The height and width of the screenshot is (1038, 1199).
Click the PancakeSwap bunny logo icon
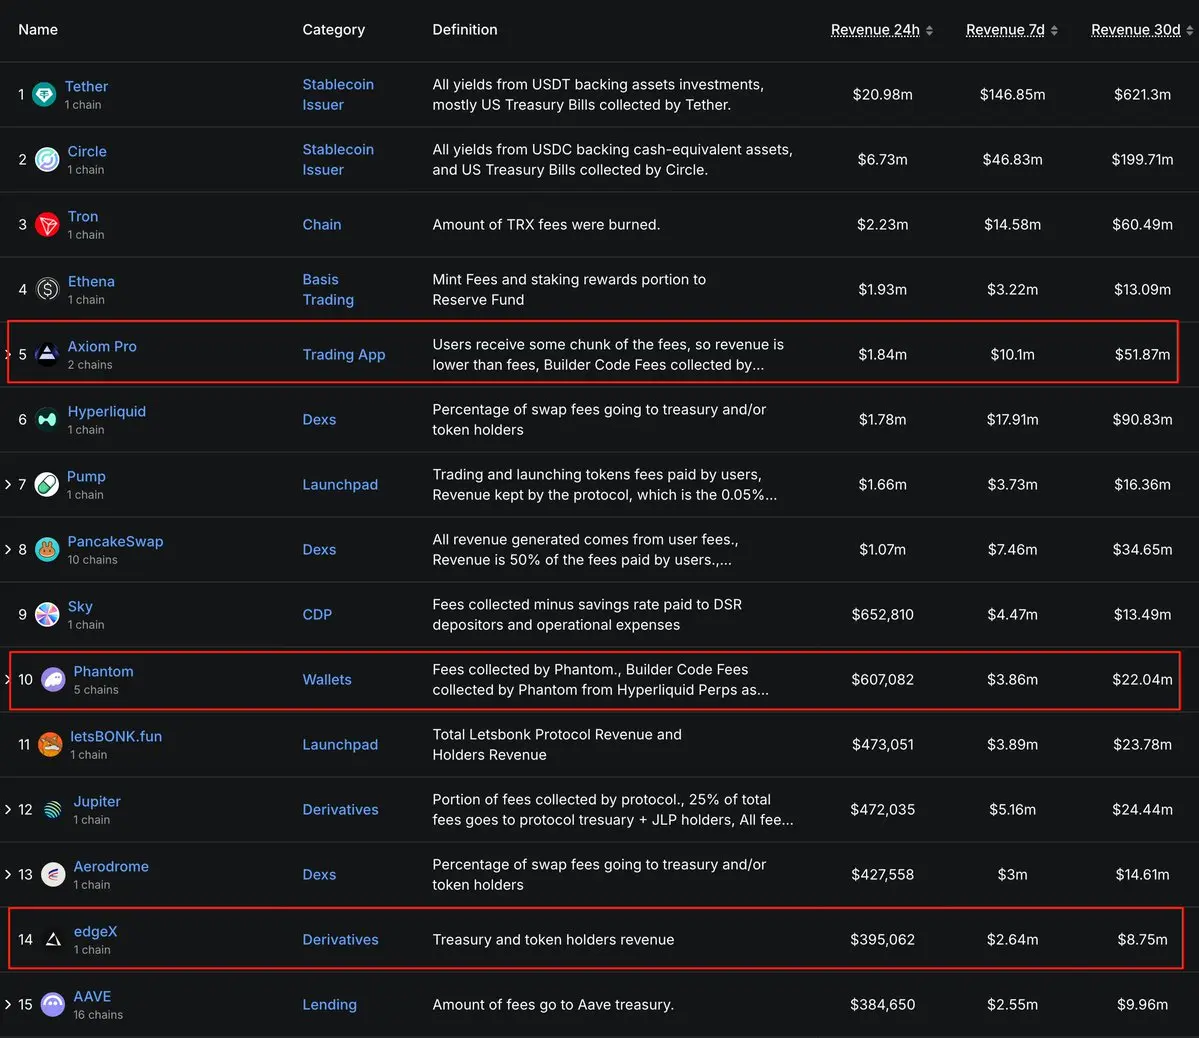tap(47, 549)
